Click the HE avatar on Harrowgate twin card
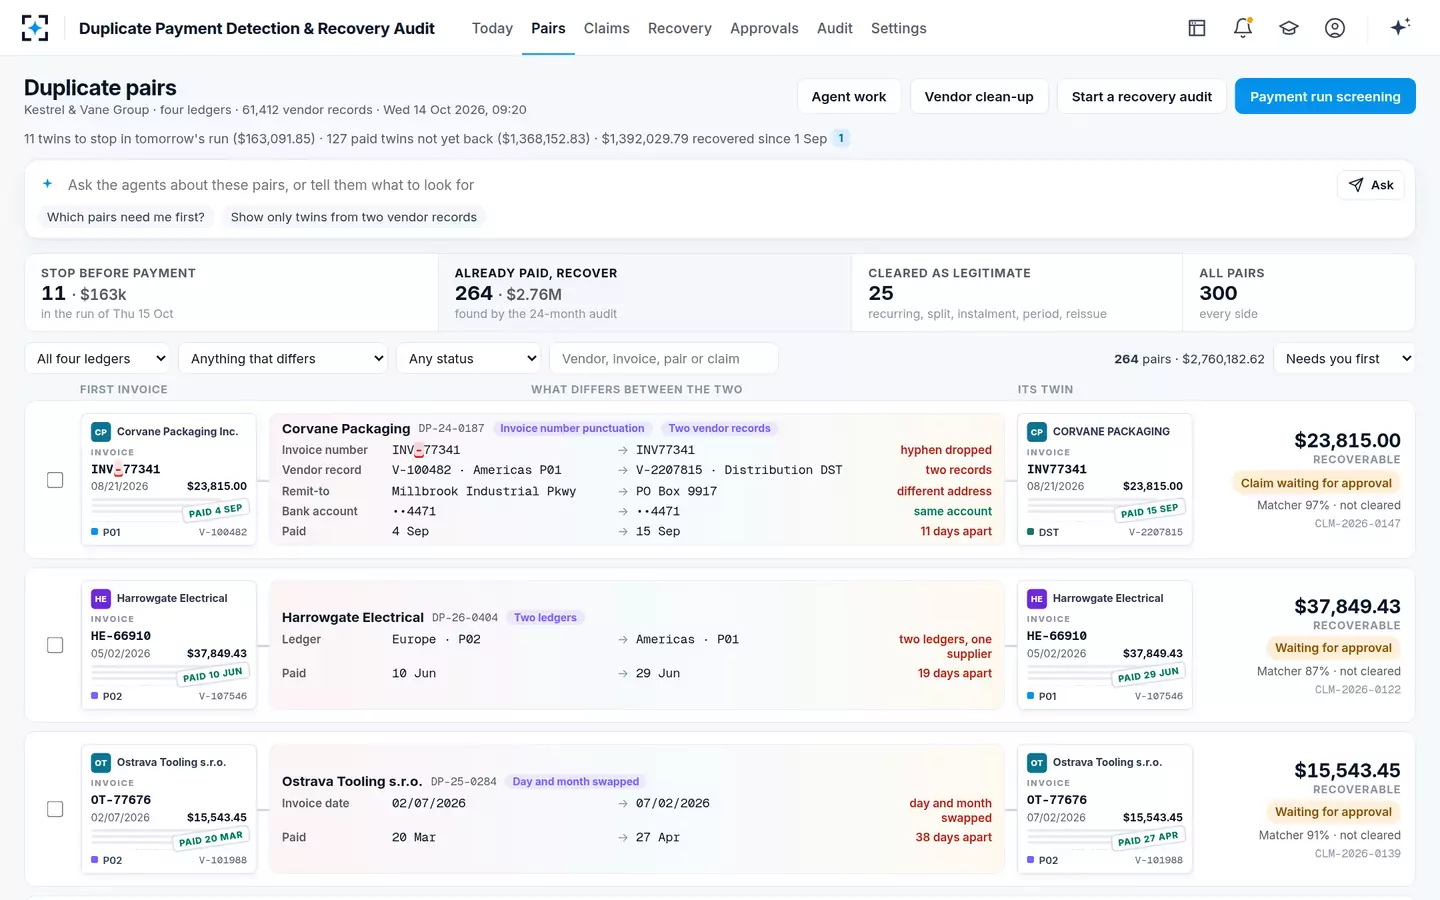Screen dimensions: 1440x900 click(x=1037, y=599)
